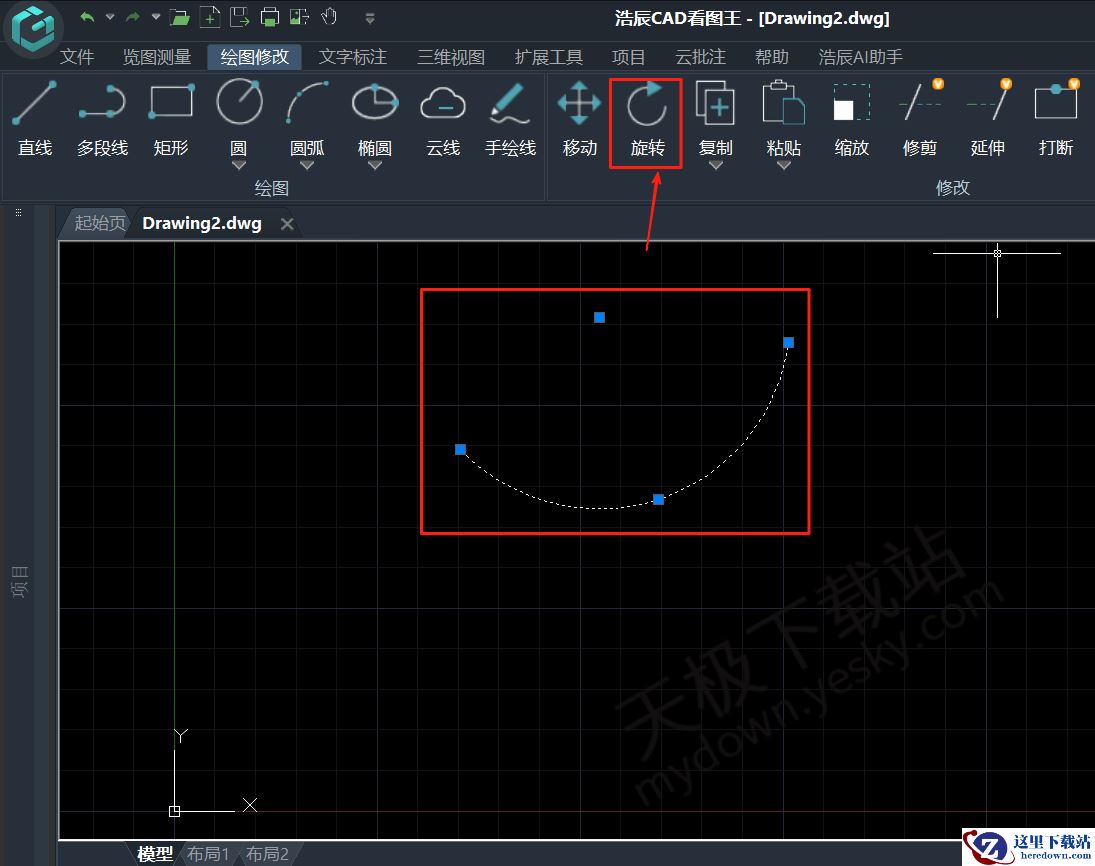Screen dimensions: 1095x866
Task: Select the 延伸 extend tool
Action: pyautogui.click(x=987, y=117)
